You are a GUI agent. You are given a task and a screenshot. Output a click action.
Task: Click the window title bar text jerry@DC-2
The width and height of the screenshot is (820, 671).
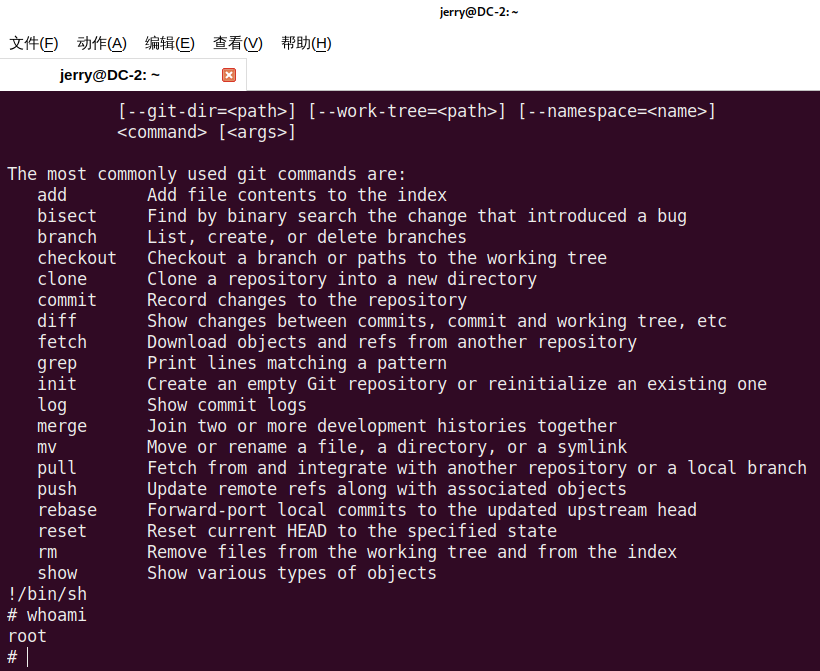tap(479, 12)
